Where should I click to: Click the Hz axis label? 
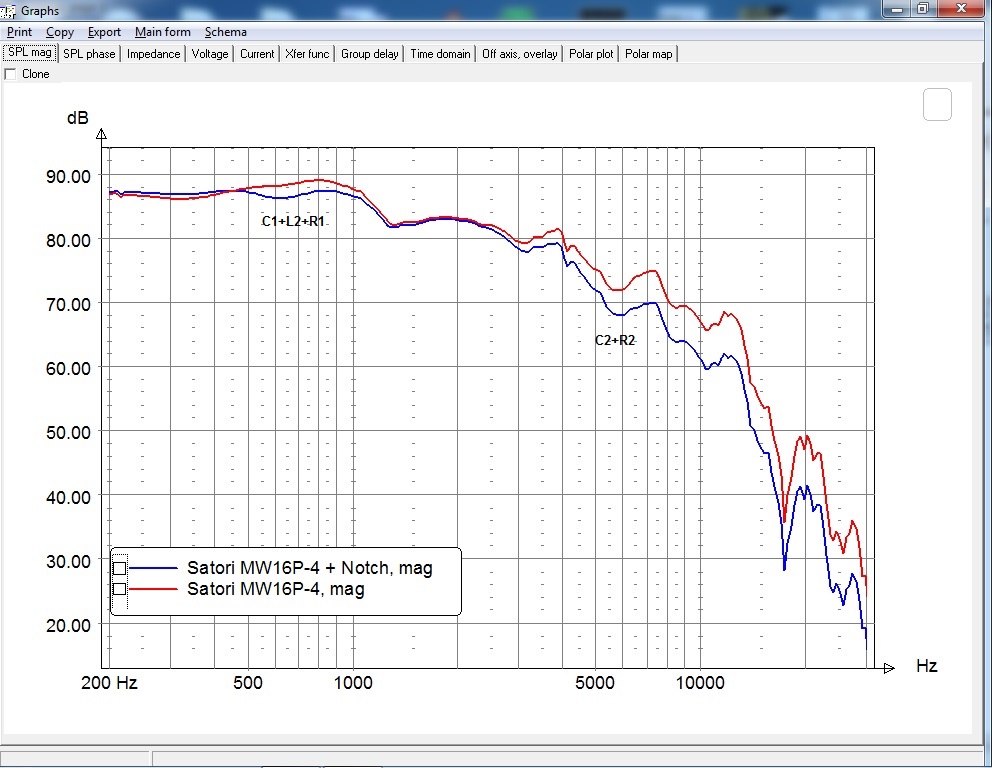pyautogui.click(x=926, y=666)
